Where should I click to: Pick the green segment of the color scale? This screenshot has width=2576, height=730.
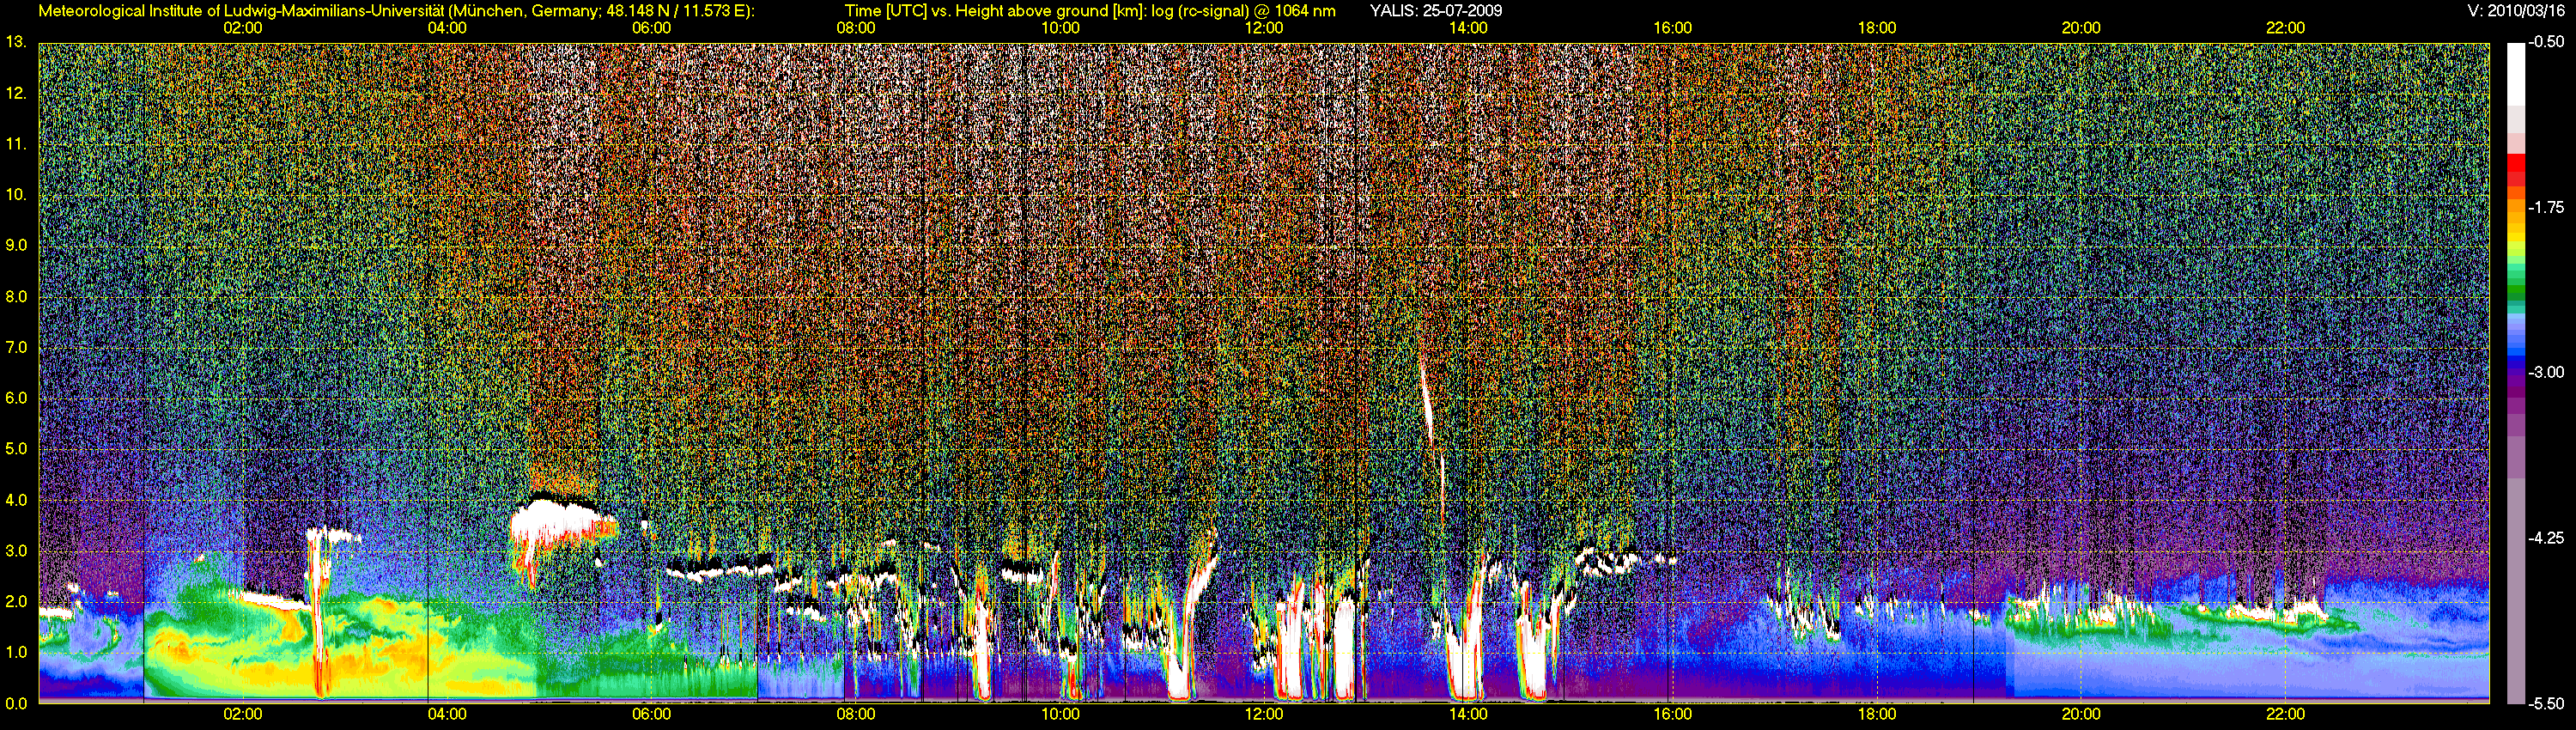click(x=2515, y=291)
